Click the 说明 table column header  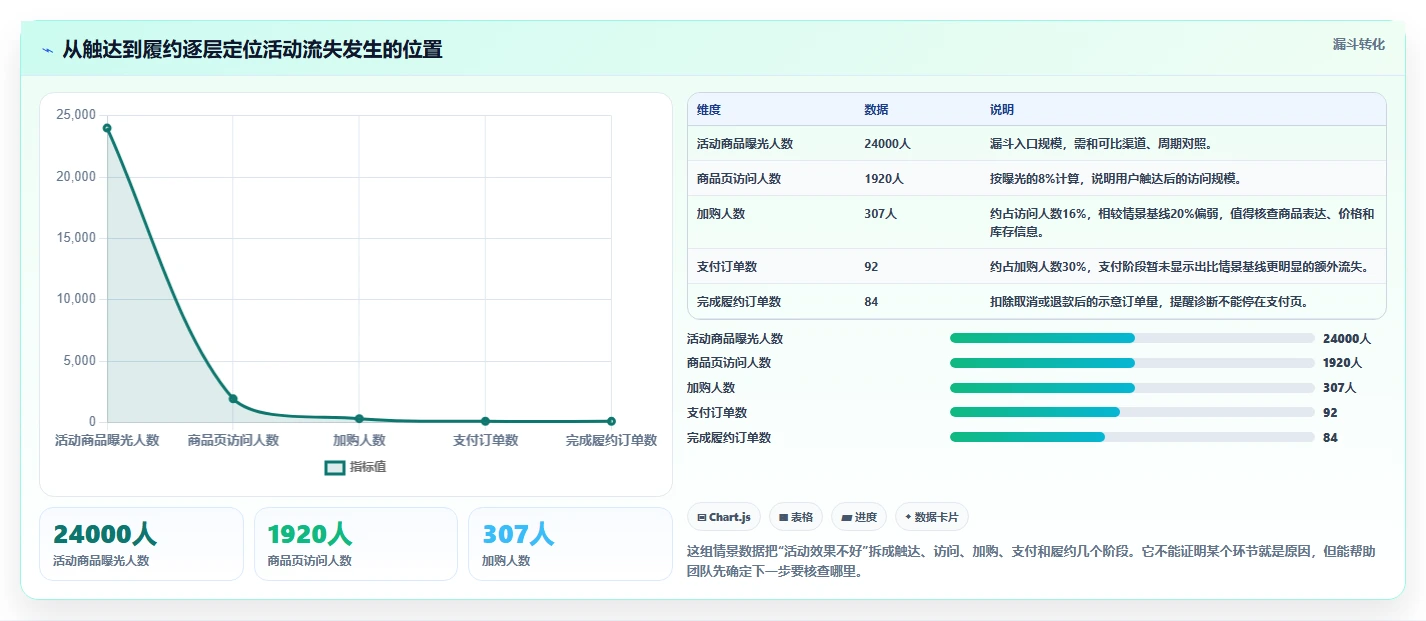tap(1002, 110)
